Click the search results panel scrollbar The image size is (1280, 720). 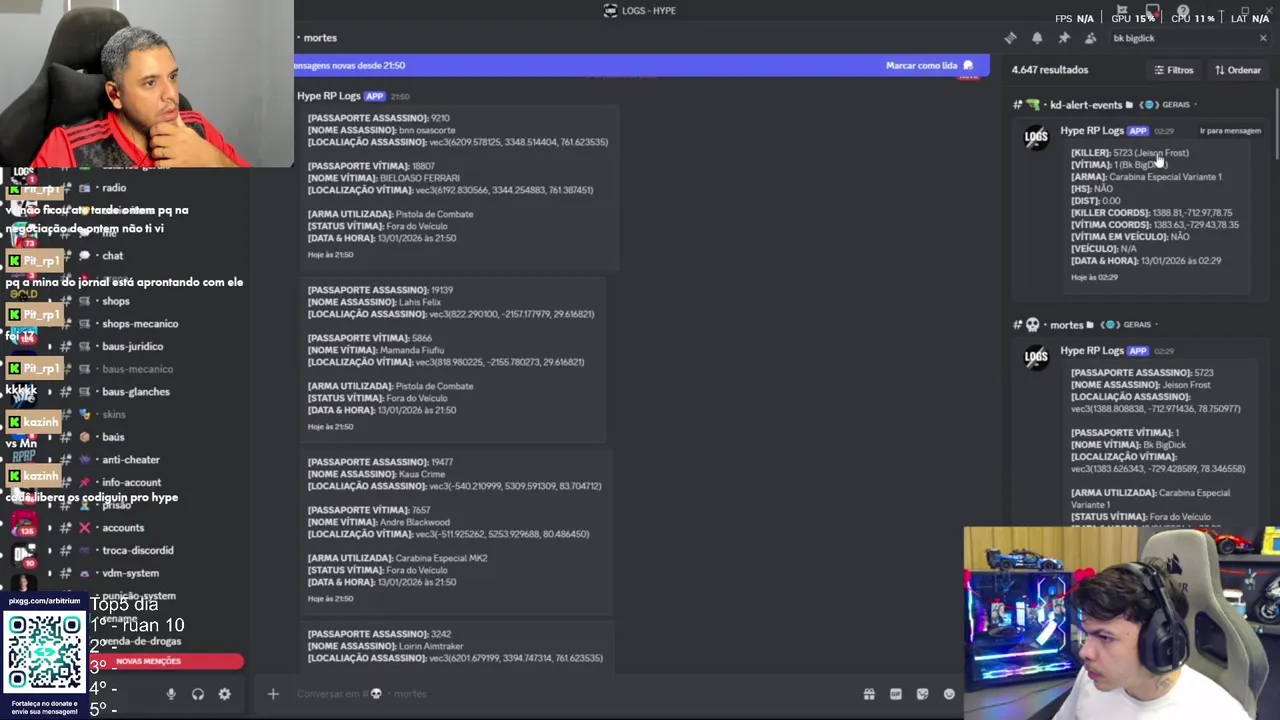pyautogui.click(x=1276, y=125)
